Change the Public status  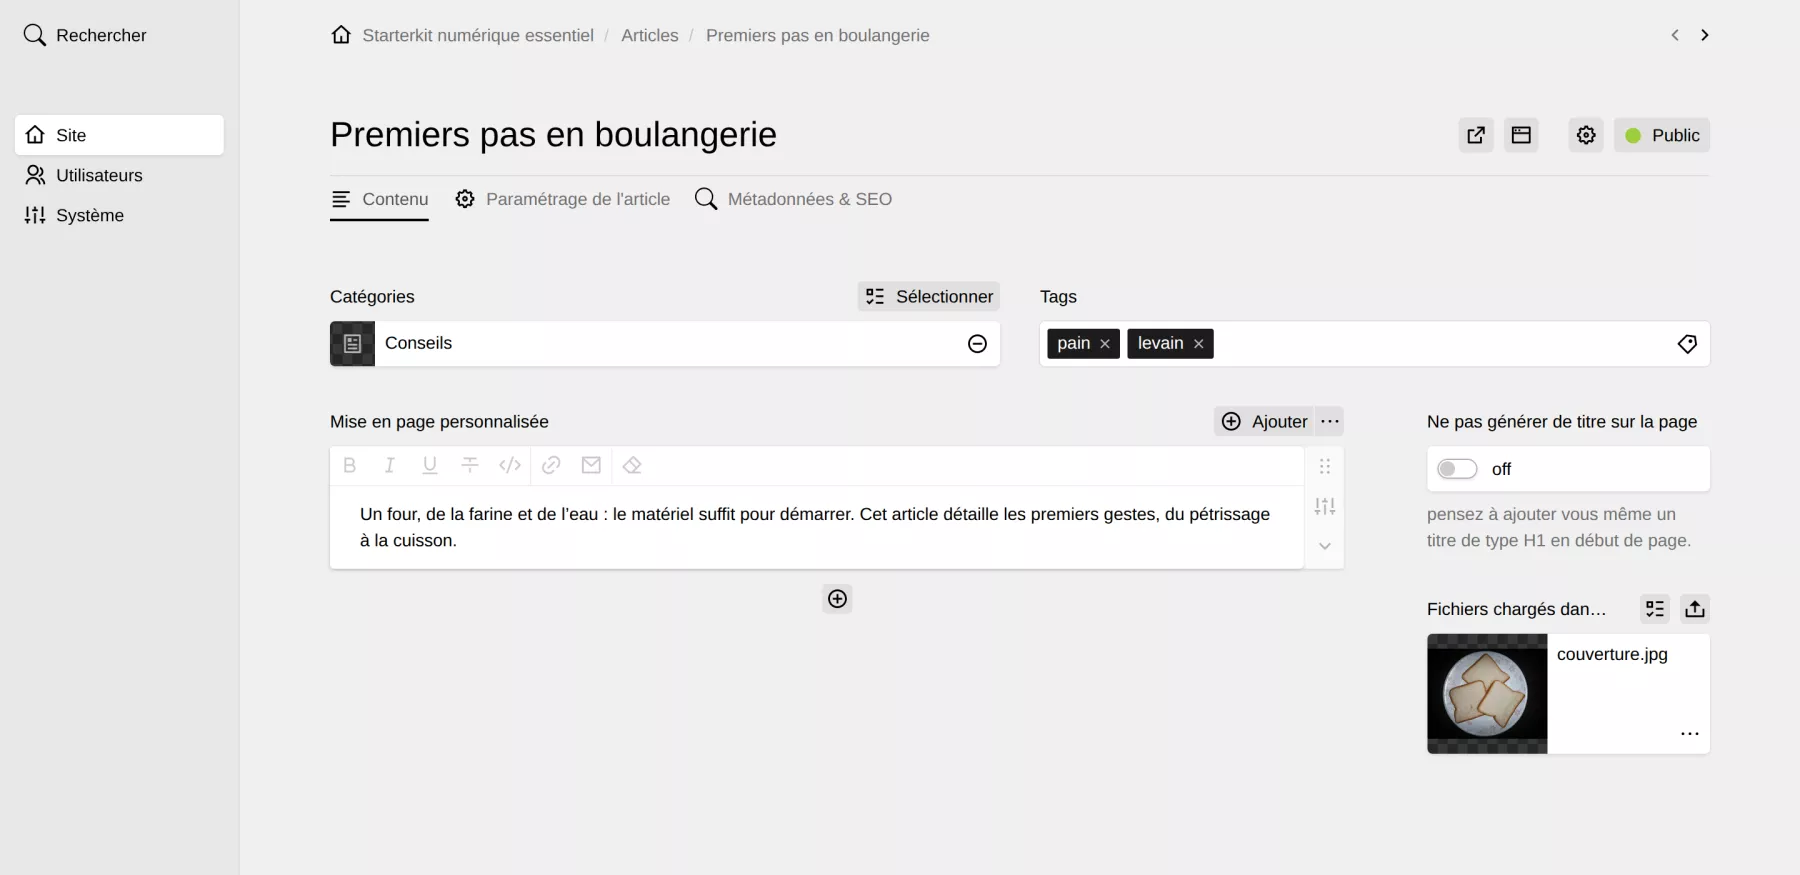[x=1662, y=135]
